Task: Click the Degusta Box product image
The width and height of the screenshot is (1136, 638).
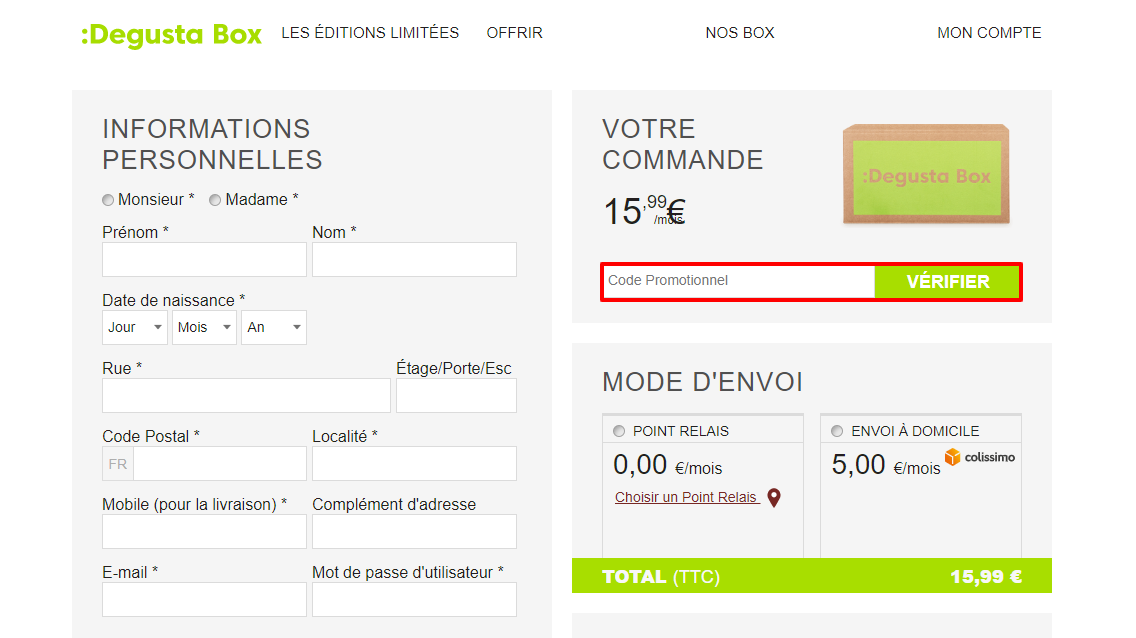Action: click(x=926, y=174)
